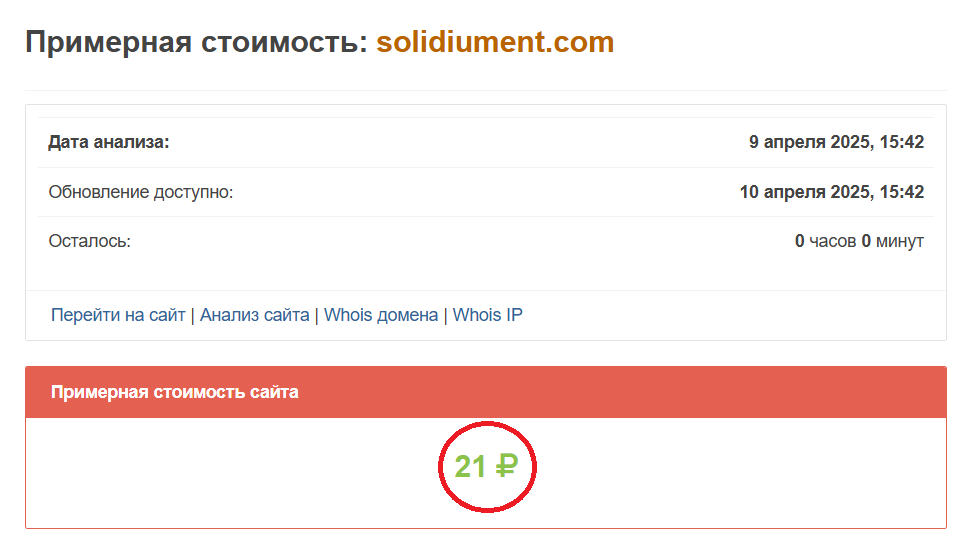Open the 'Whois домена' link
This screenshot has width=959, height=549.
click(x=381, y=315)
